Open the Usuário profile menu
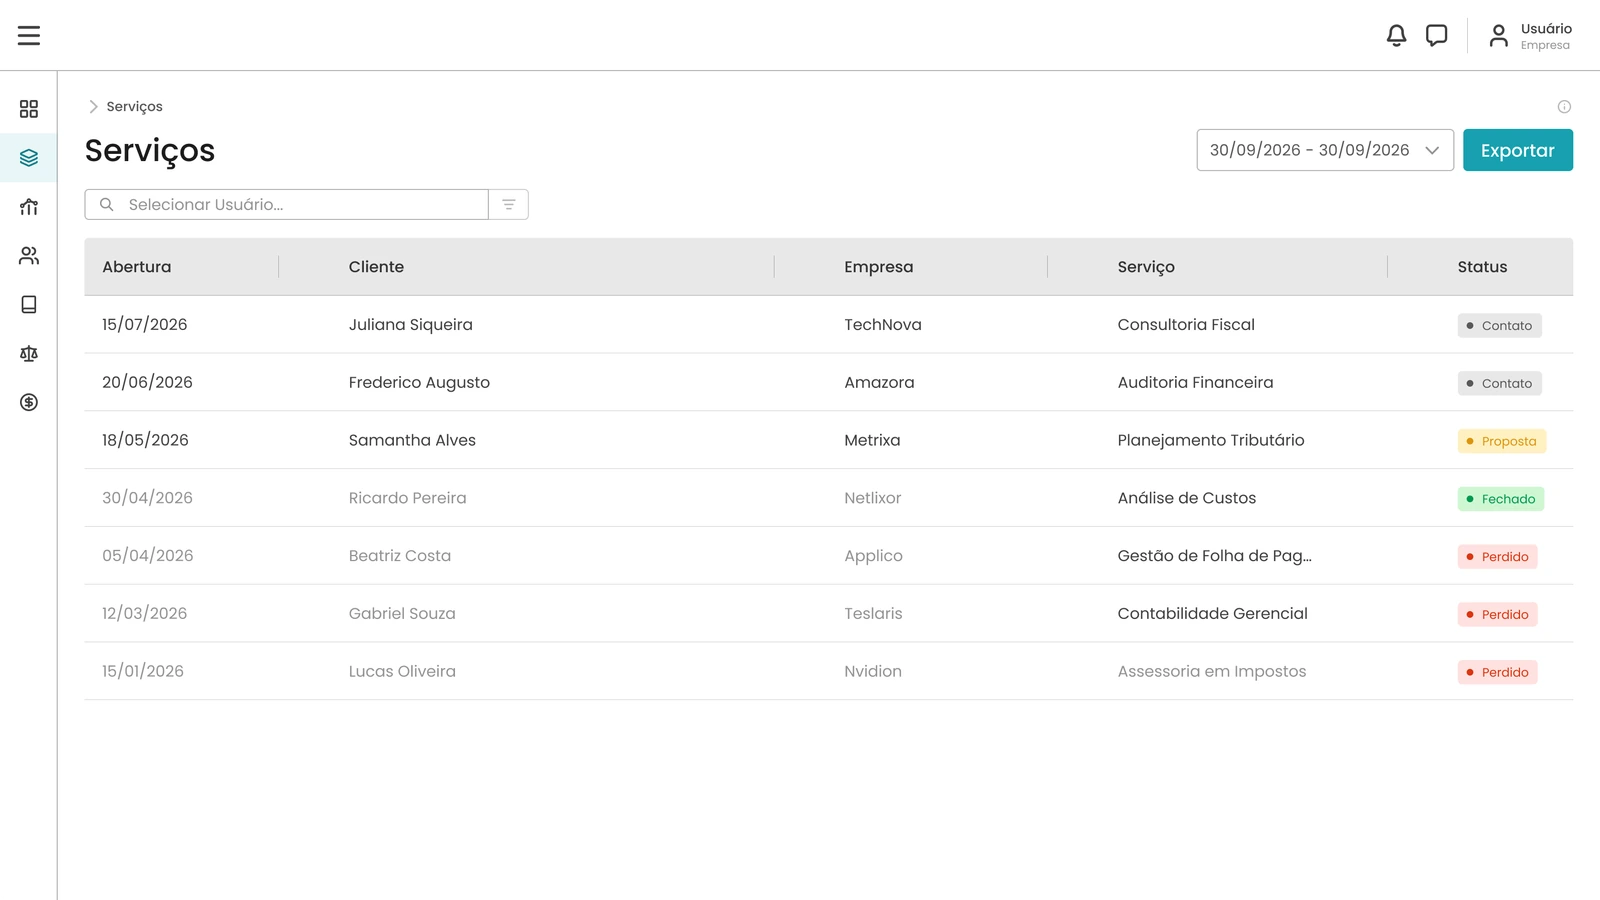1600x900 pixels. [x=1530, y=36]
